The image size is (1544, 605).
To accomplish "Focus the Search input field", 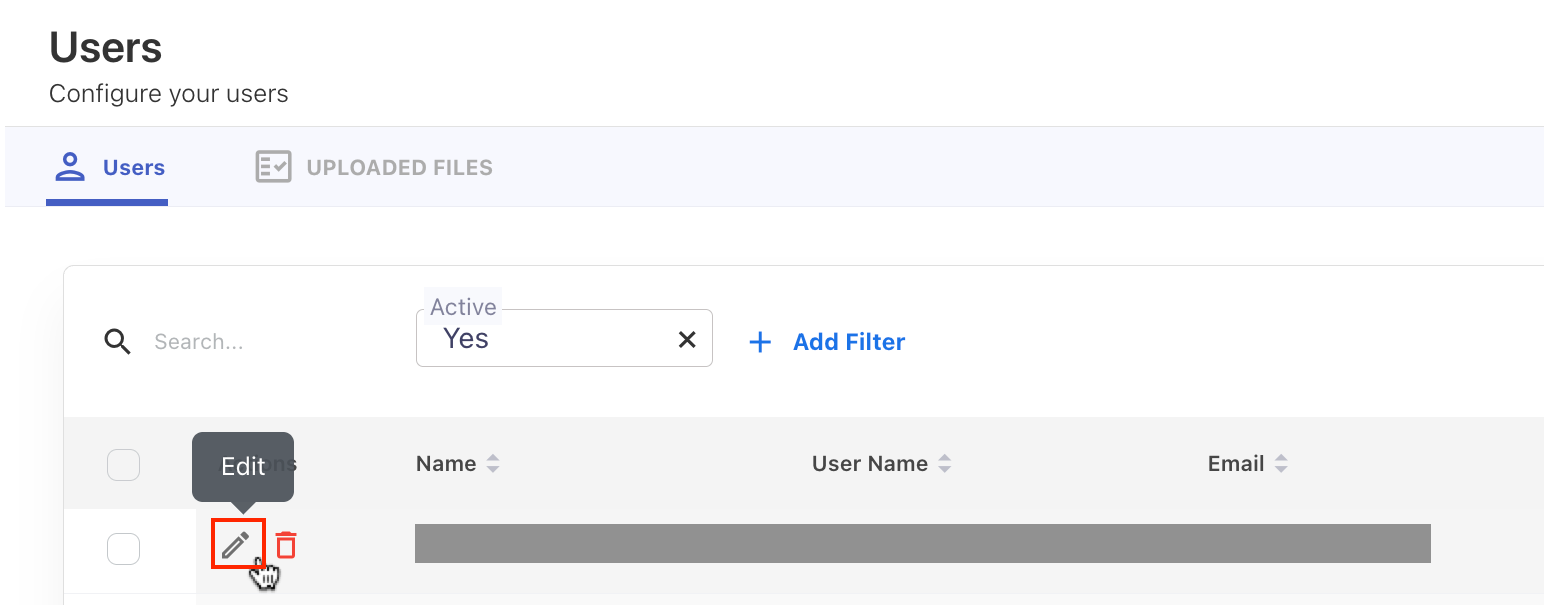I will pyautogui.click(x=260, y=342).
